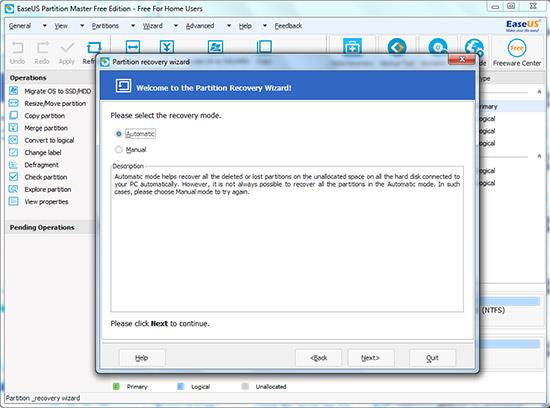
Task: Click the Migrate OS to SSD/HDD icon
Action: 13,91
